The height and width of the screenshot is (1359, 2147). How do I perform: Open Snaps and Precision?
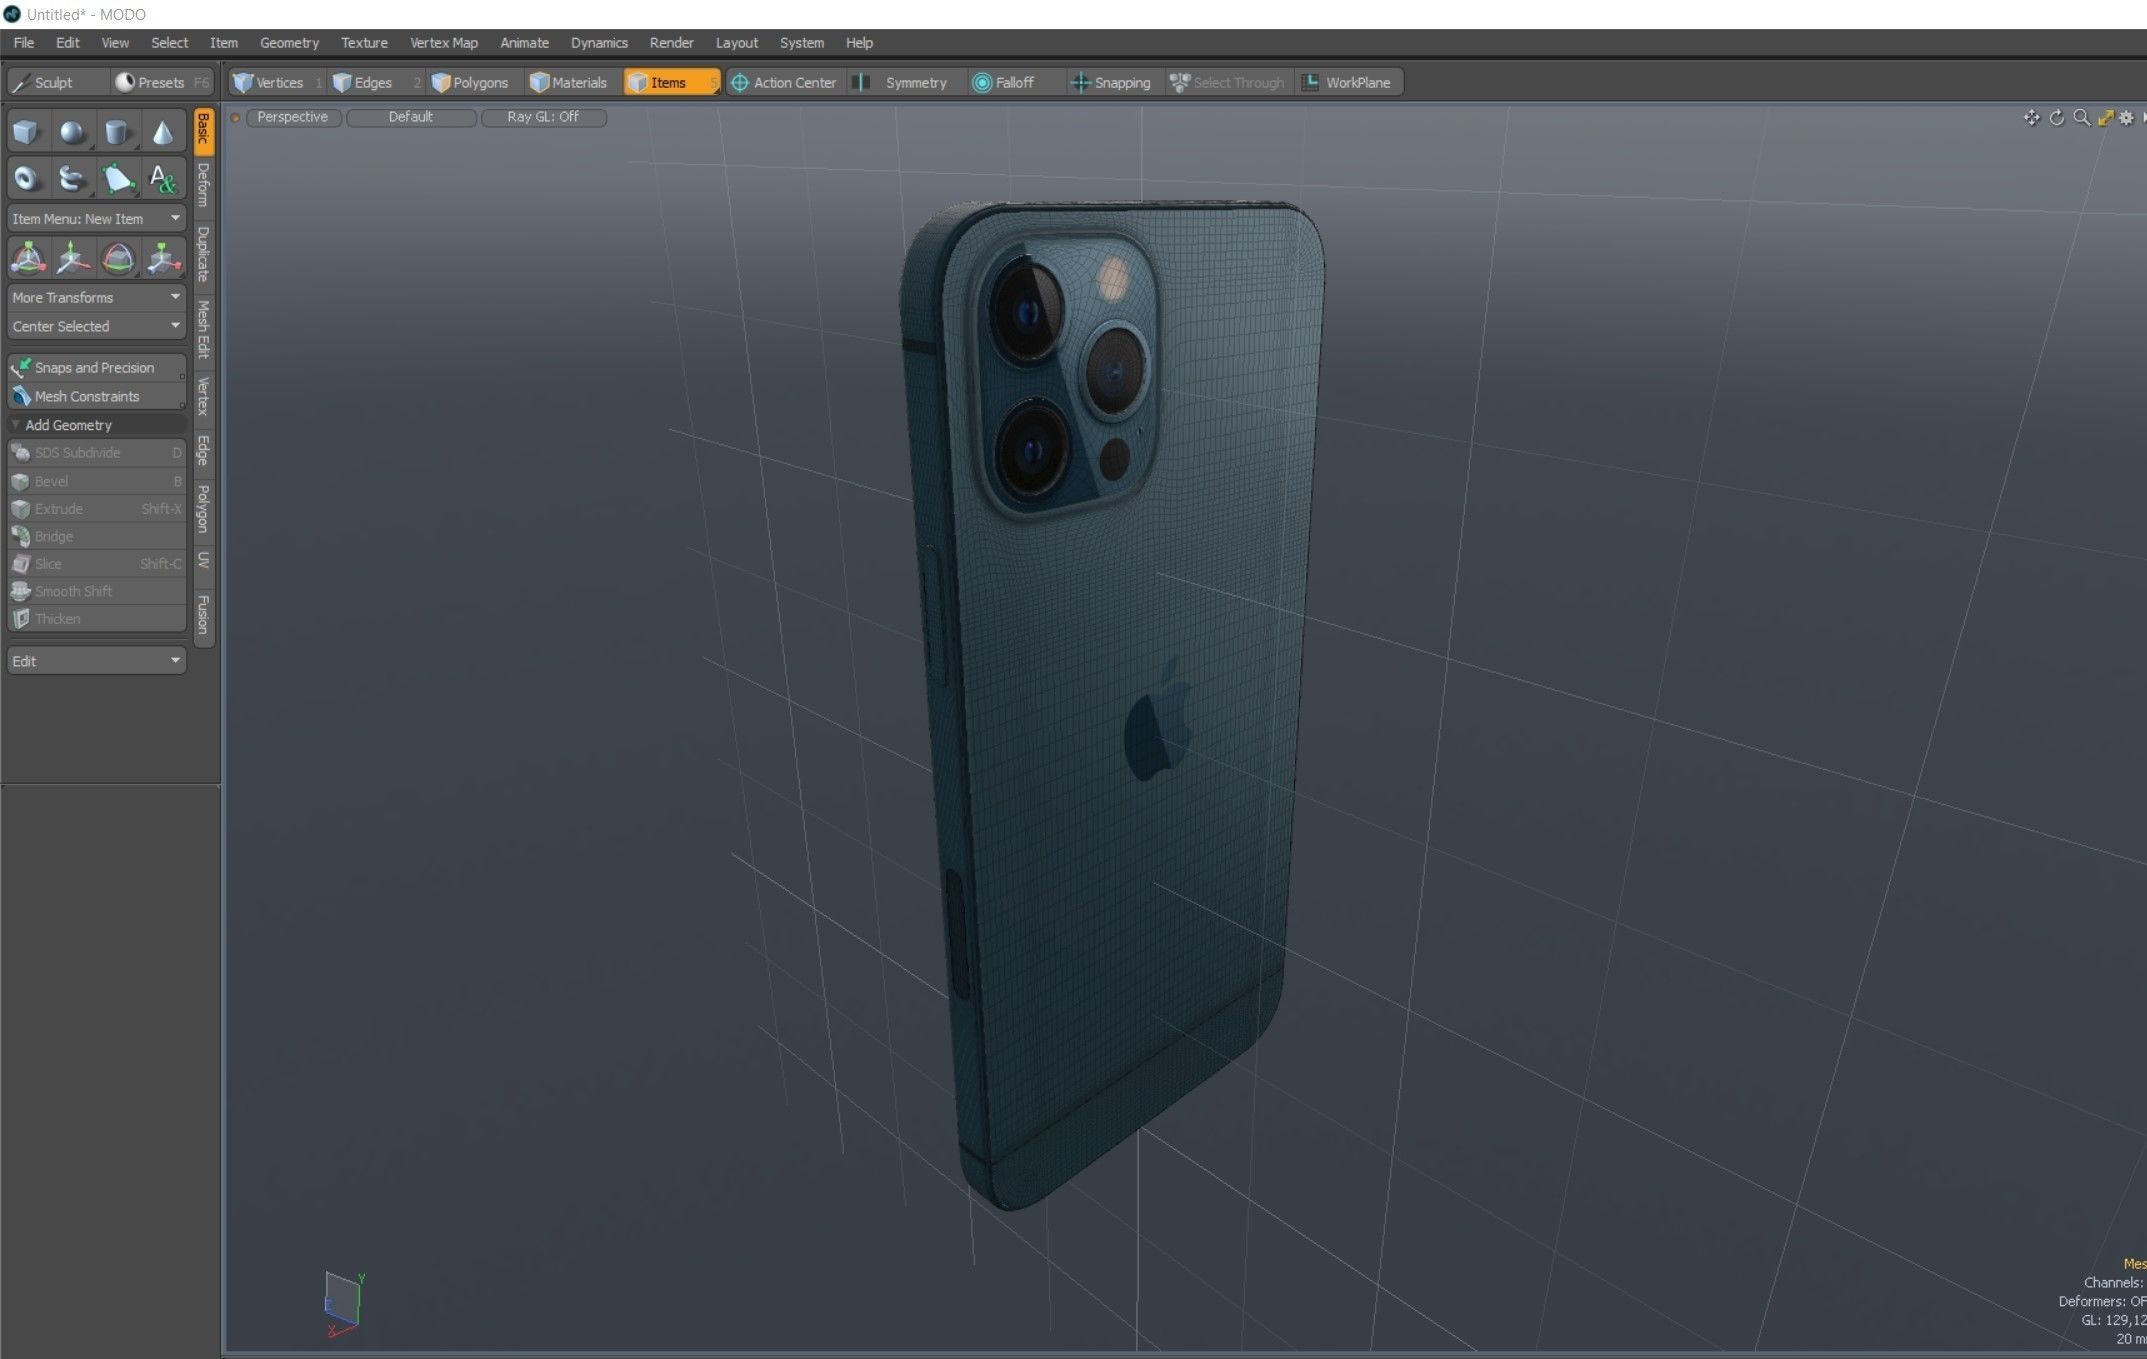tap(96, 368)
